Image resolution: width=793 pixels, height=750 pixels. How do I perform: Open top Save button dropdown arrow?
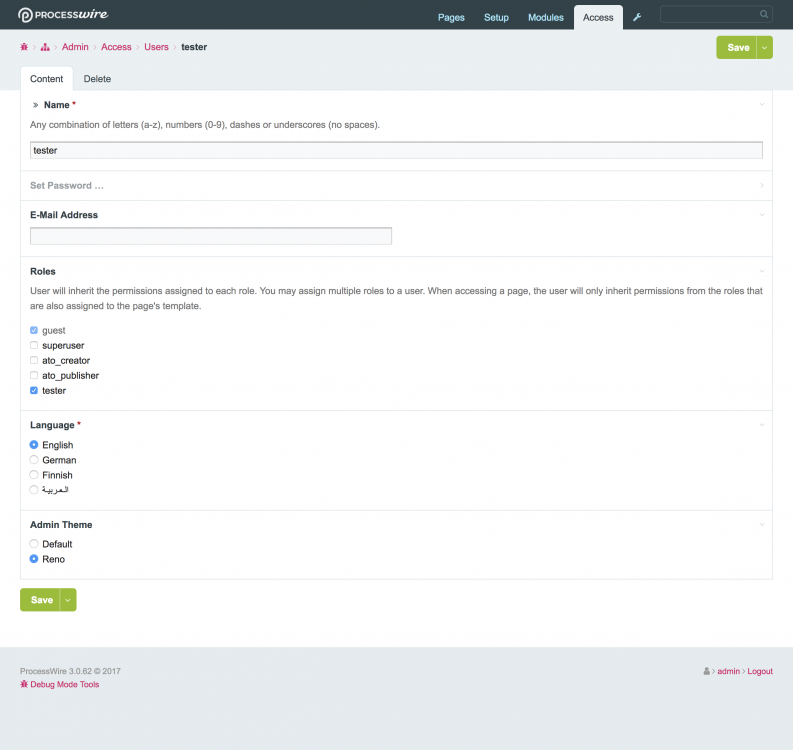click(765, 47)
